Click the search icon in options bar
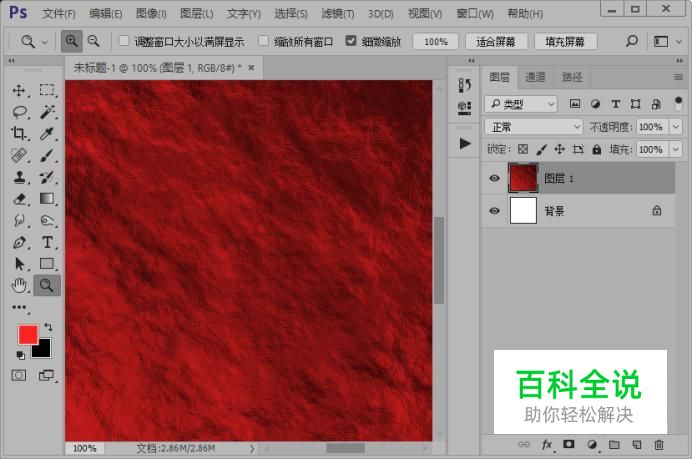The image size is (692, 459). coord(632,41)
